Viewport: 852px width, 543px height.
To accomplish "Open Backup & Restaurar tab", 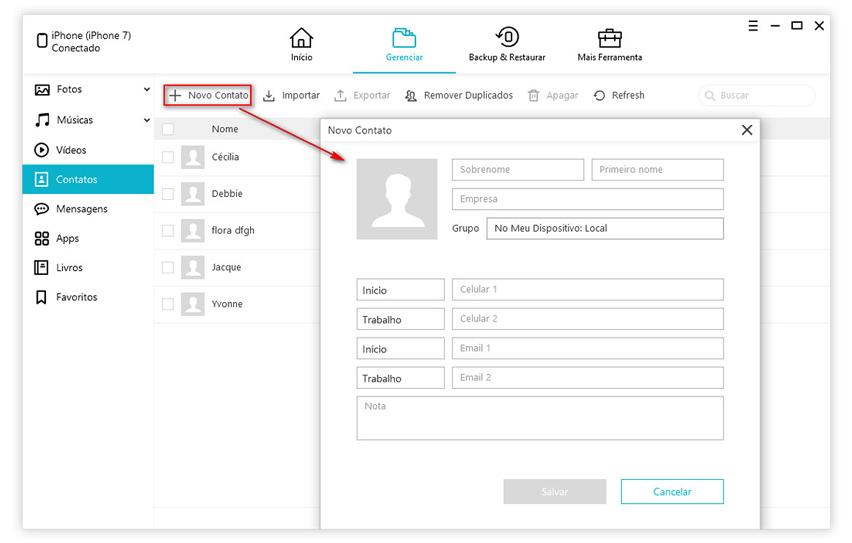I will [507, 45].
